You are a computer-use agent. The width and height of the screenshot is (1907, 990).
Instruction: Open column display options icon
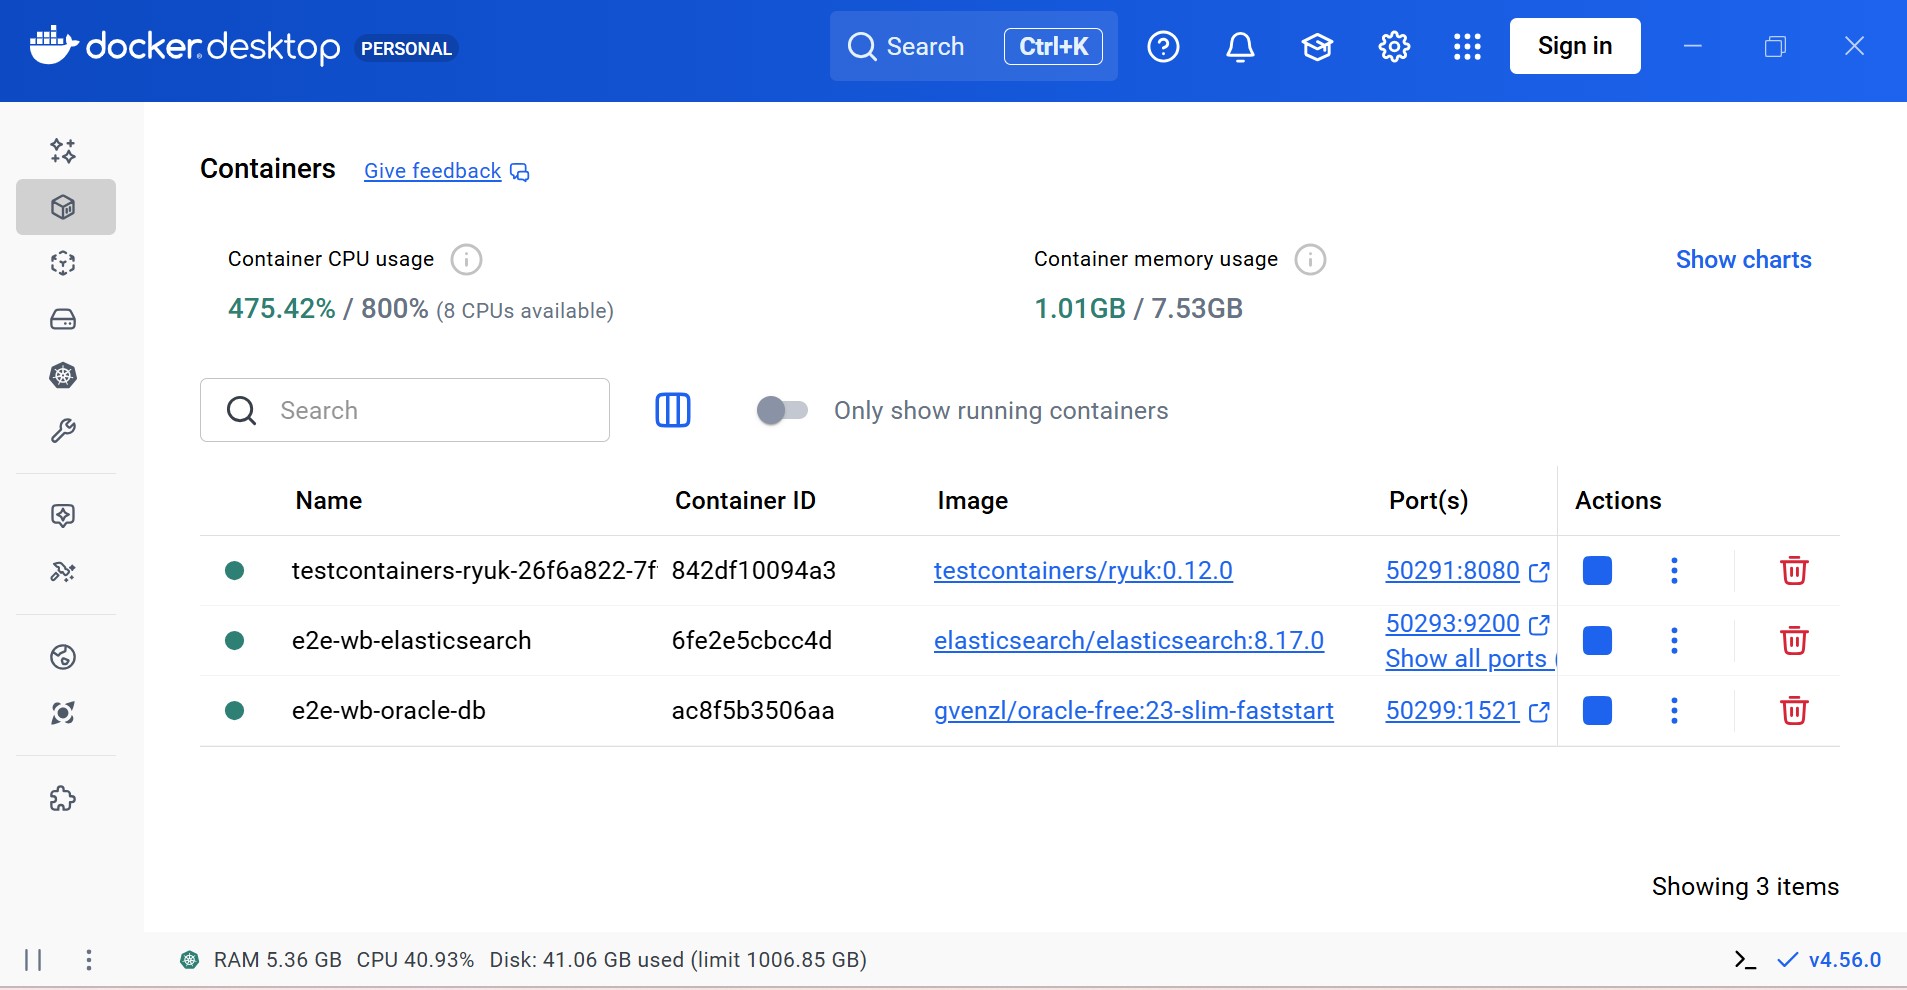673,410
